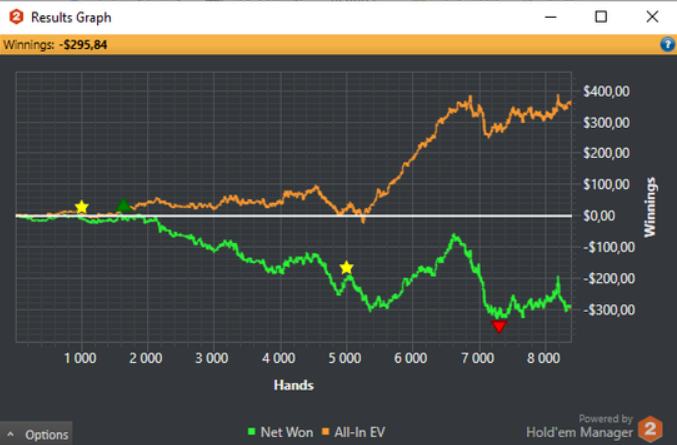Click the Results Graph window title
677x445 pixels.
click(71, 17)
